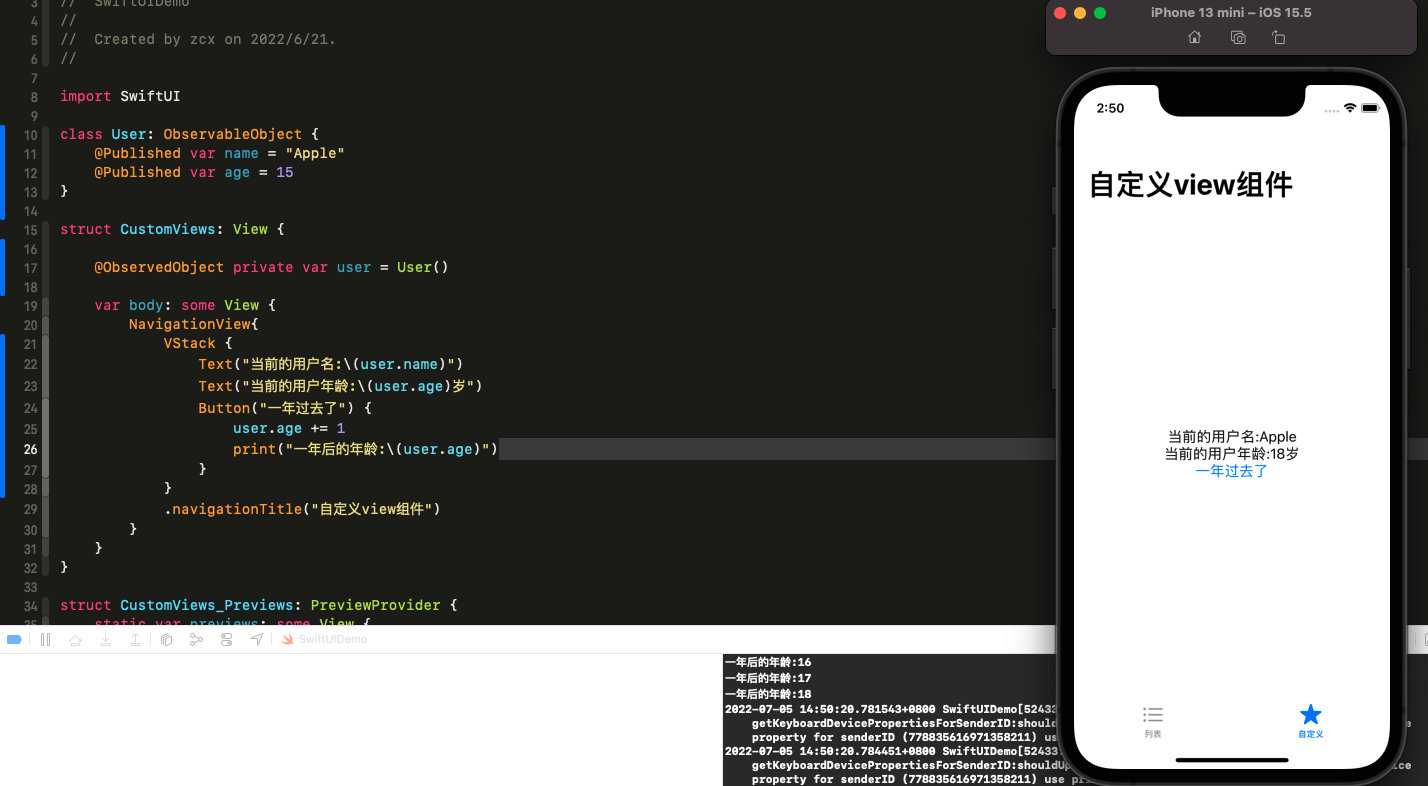Click the var body: some View line
The height and width of the screenshot is (786, 1428).
[185, 305]
